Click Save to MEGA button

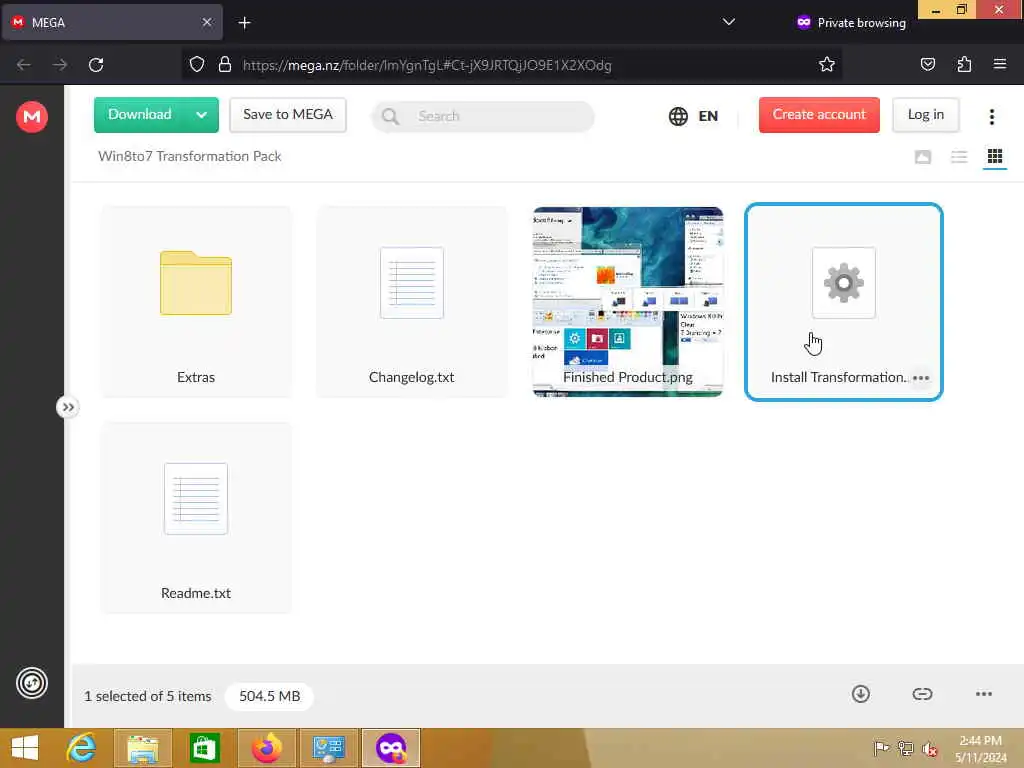coord(288,115)
